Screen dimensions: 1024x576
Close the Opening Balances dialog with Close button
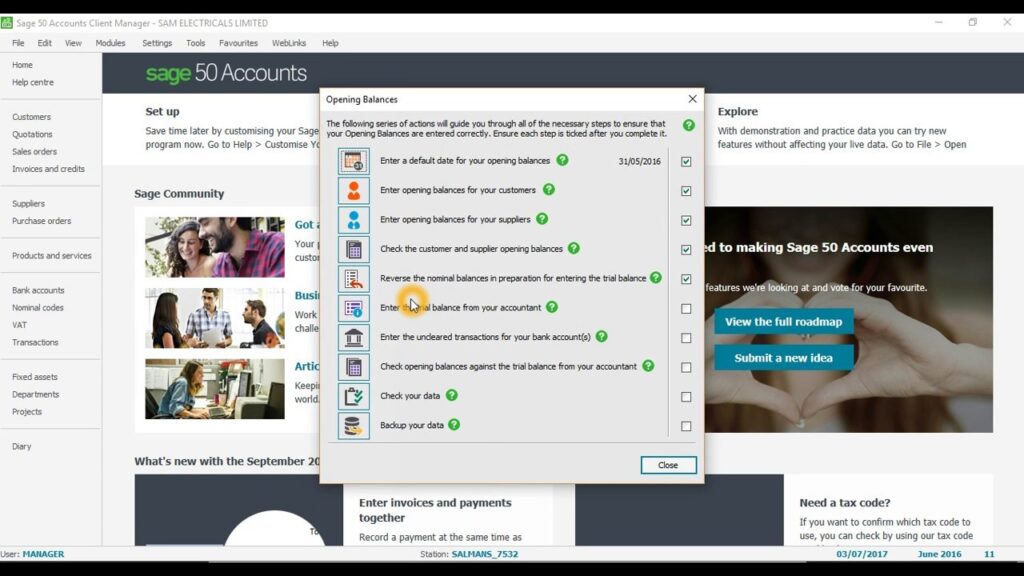668,465
